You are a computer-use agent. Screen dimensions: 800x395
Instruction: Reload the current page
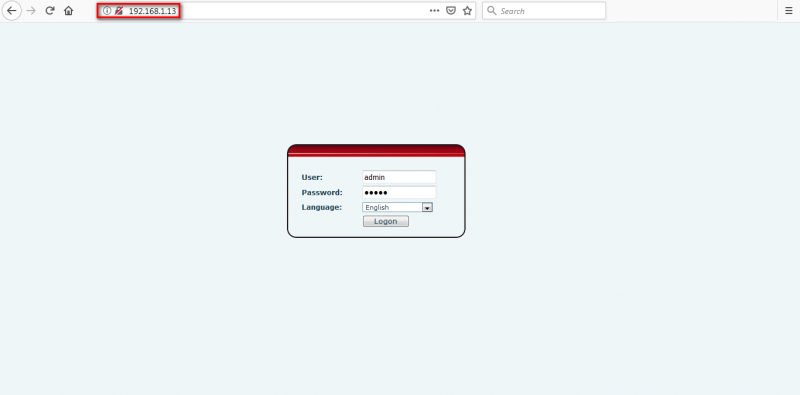[50, 11]
